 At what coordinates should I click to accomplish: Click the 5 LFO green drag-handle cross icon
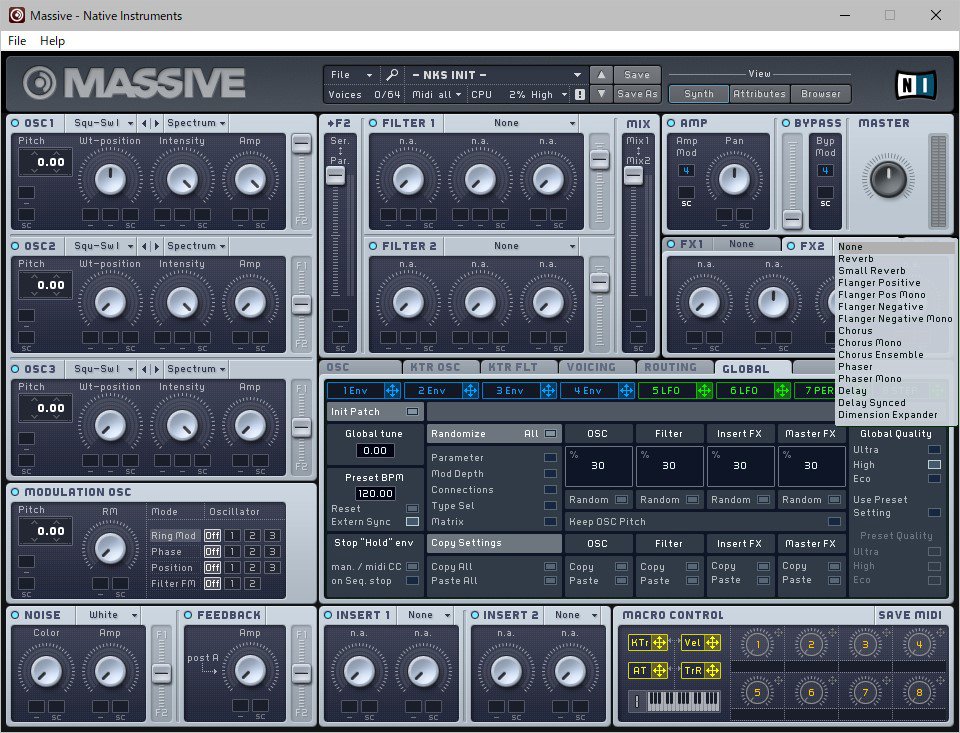click(704, 390)
